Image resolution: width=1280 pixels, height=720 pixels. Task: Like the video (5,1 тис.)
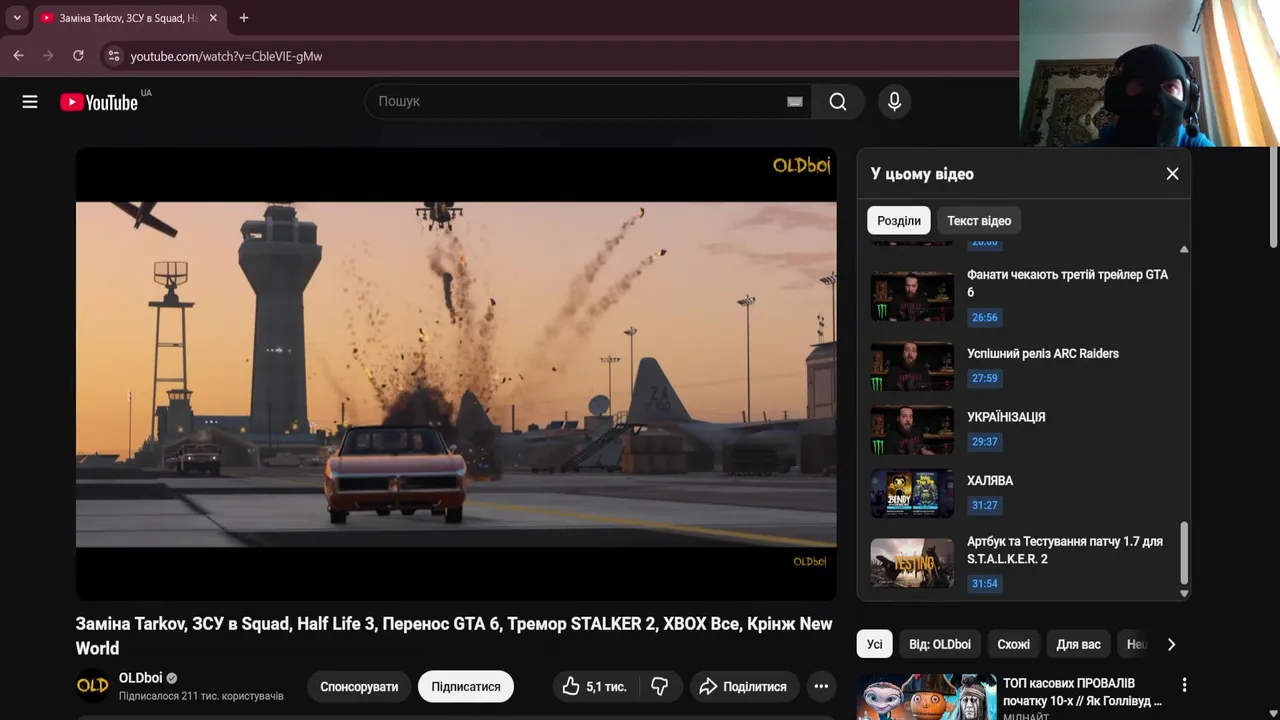[595, 687]
